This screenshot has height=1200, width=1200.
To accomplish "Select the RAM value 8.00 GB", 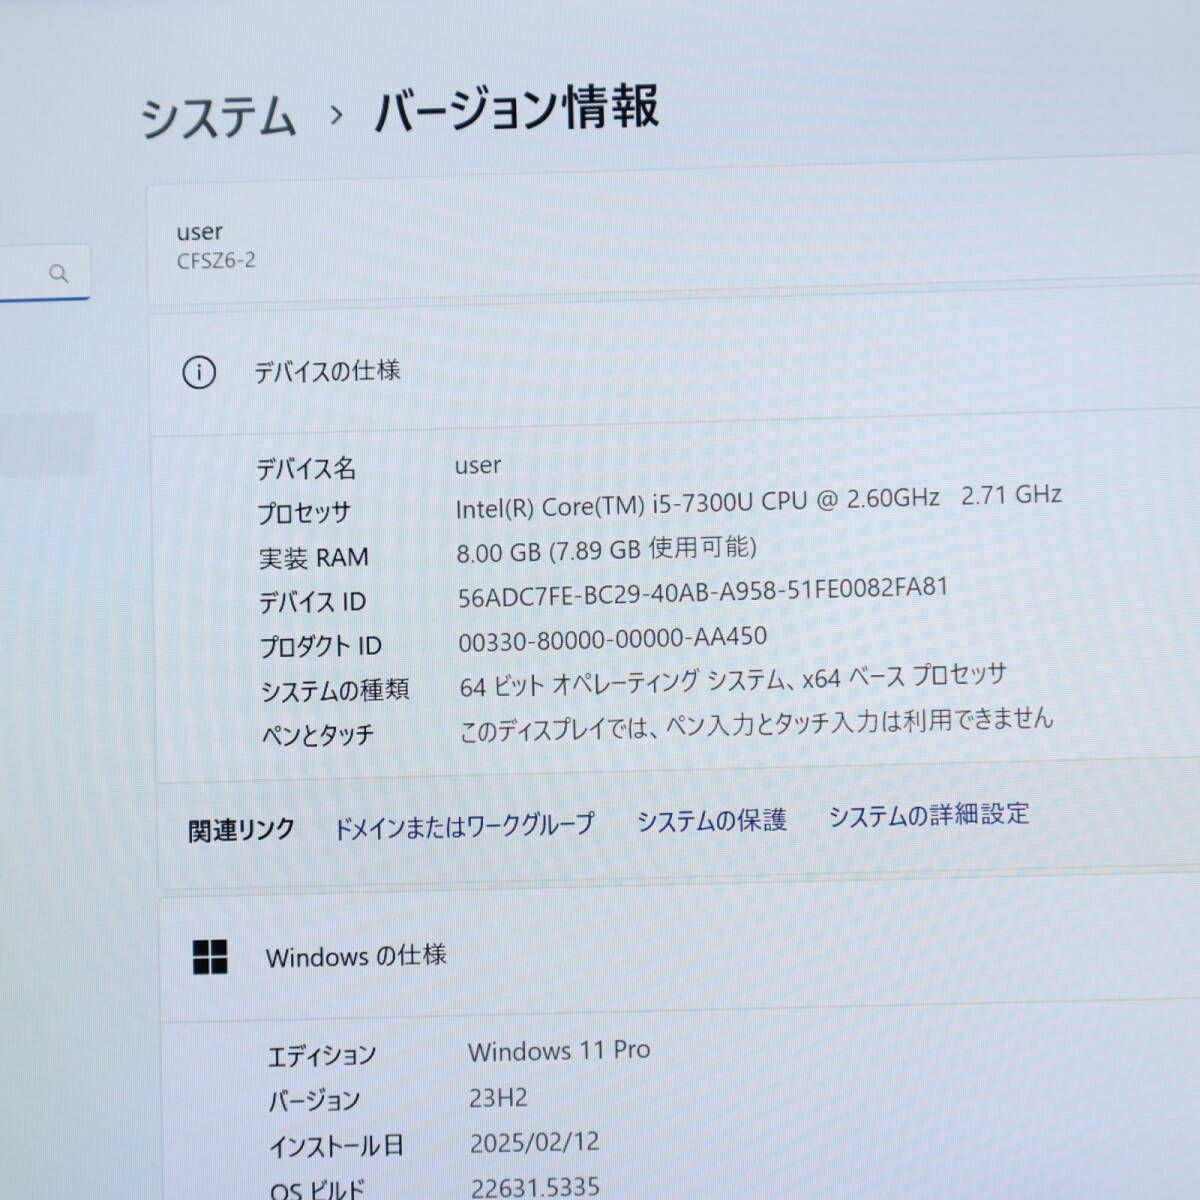I will (x=498, y=551).
